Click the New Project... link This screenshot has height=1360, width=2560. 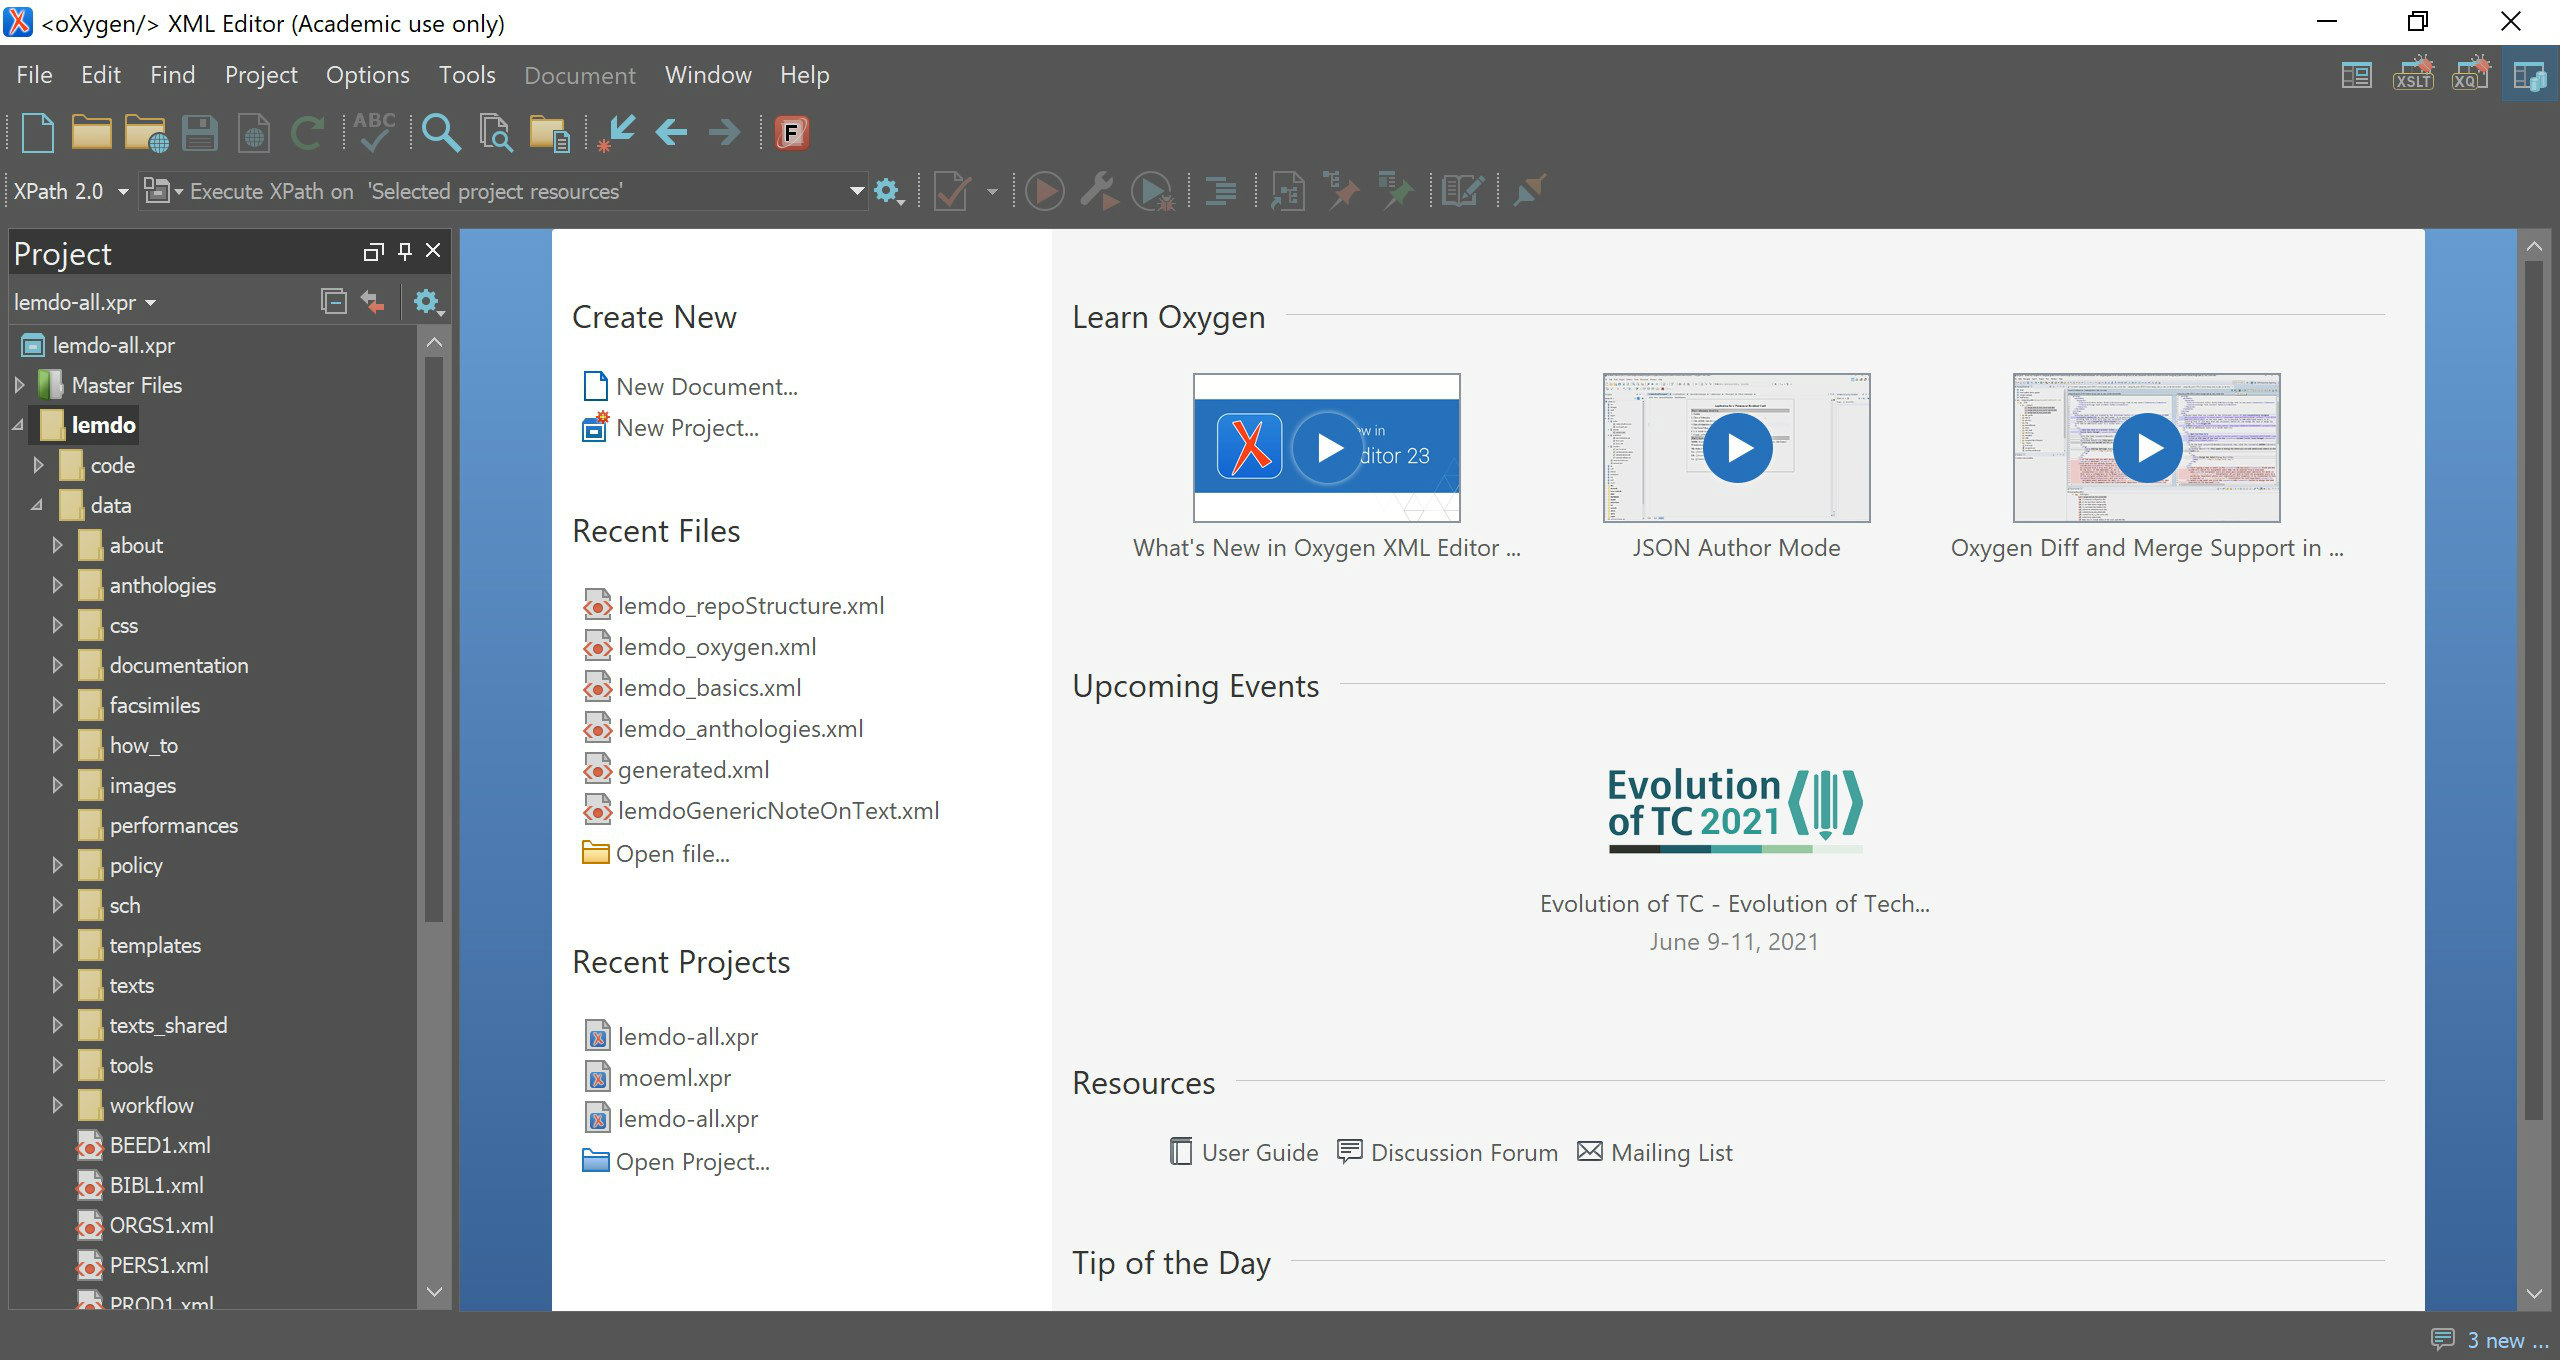click(687, 428)
